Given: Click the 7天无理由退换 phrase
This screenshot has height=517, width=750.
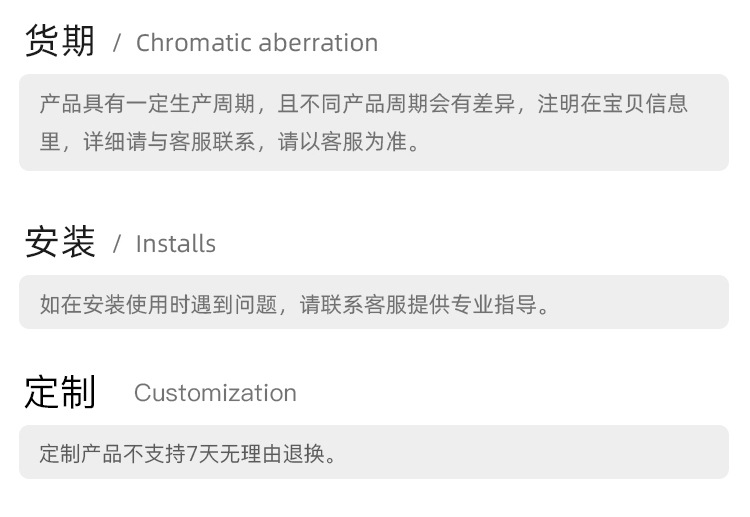Looking at the screenshot, I should coord(256,454).
